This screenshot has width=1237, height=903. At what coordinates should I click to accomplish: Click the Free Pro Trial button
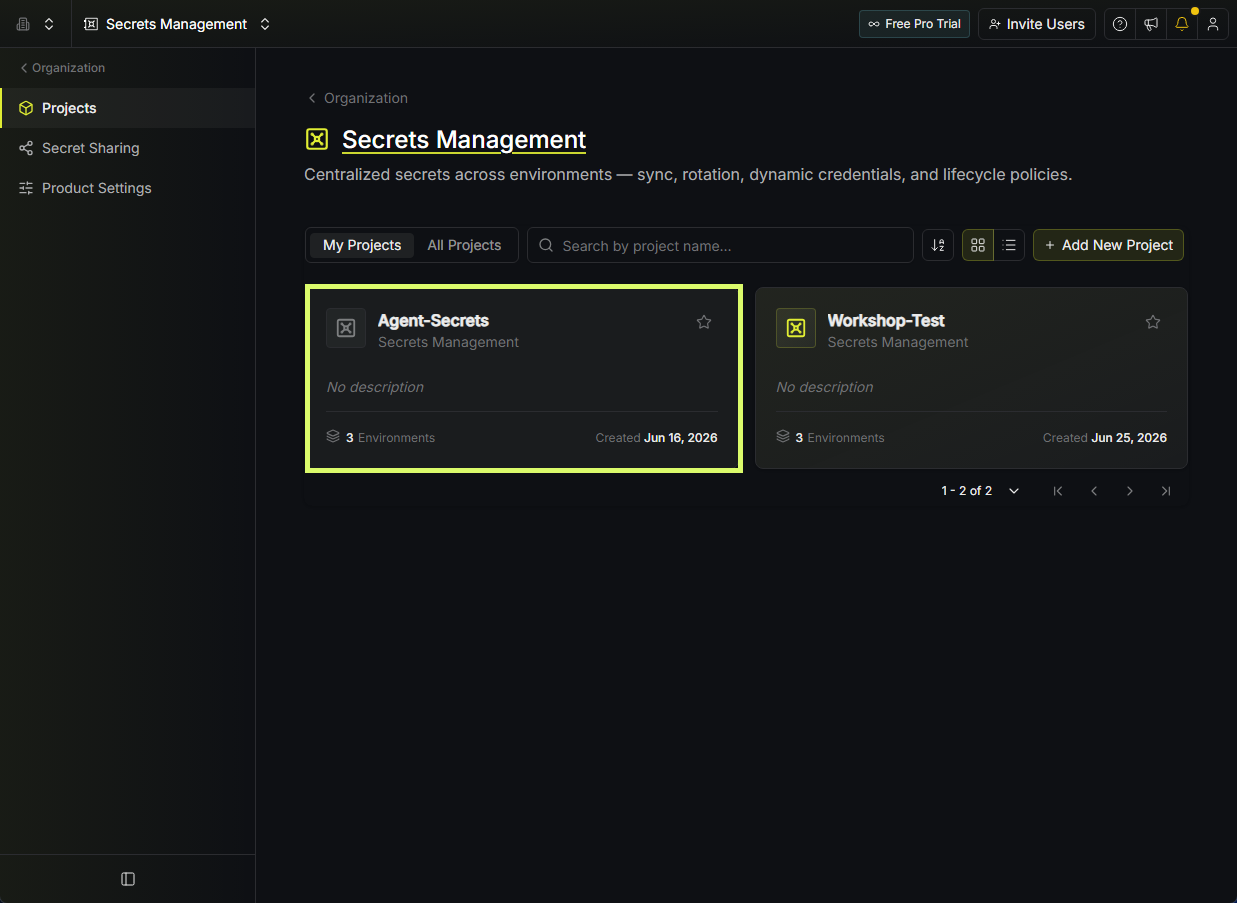[914, 24]
